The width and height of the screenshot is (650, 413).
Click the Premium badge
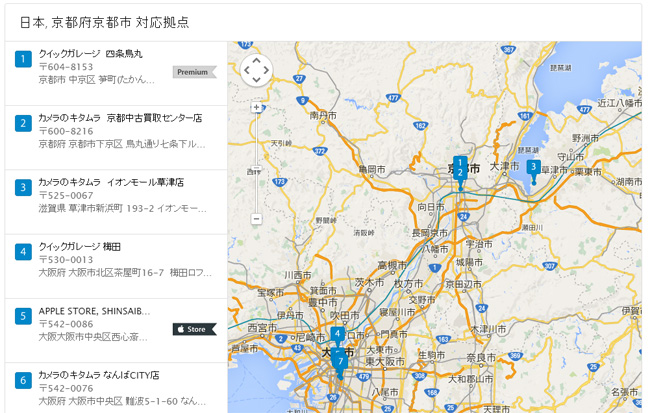(x=194, y=72)
